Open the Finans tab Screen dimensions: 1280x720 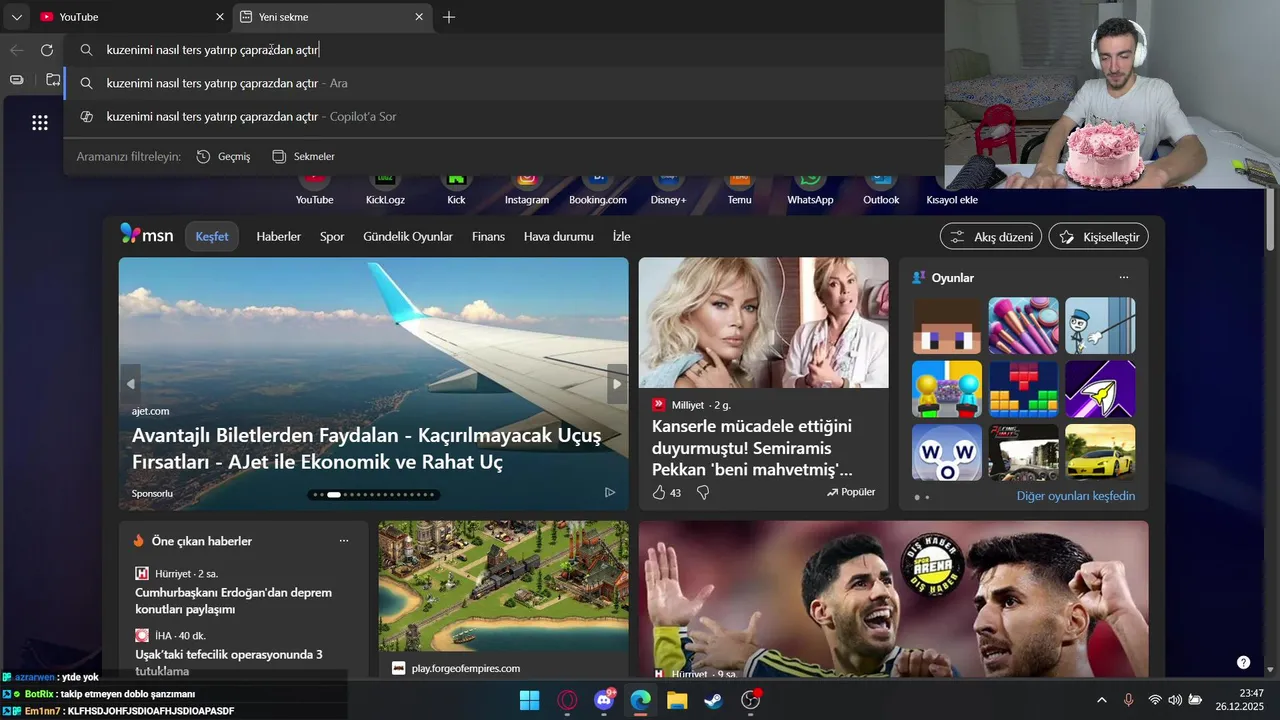[x=488, y=236]
